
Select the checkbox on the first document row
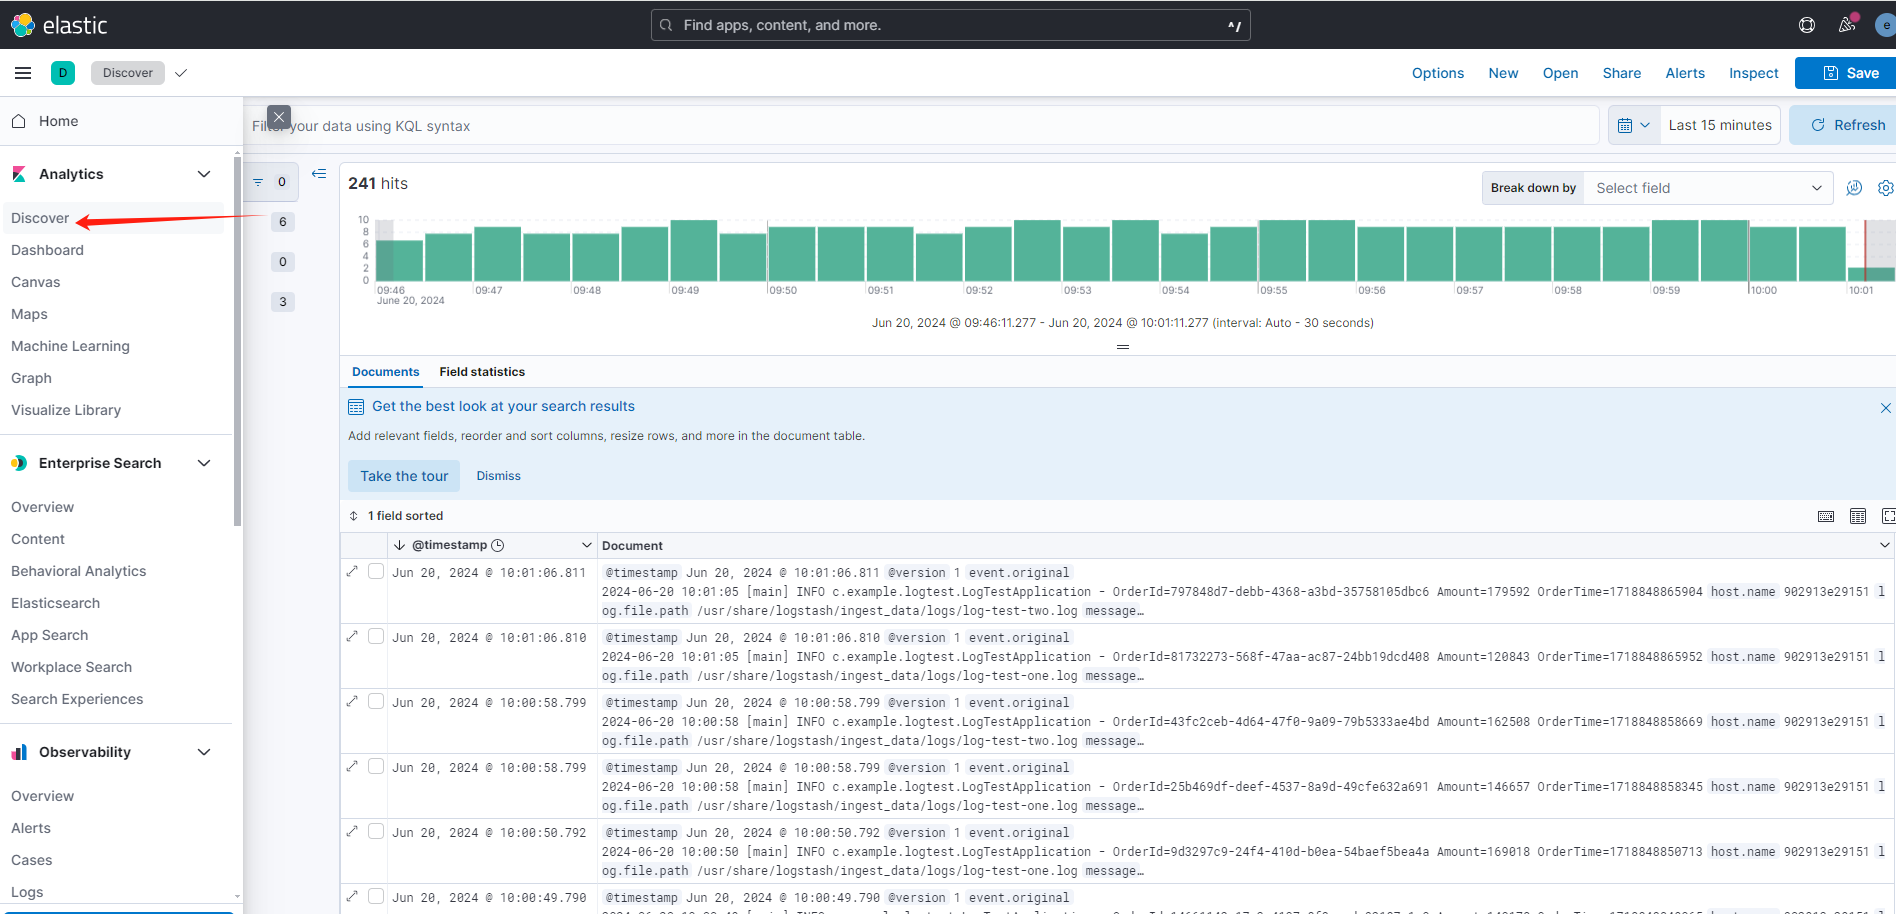376,572
